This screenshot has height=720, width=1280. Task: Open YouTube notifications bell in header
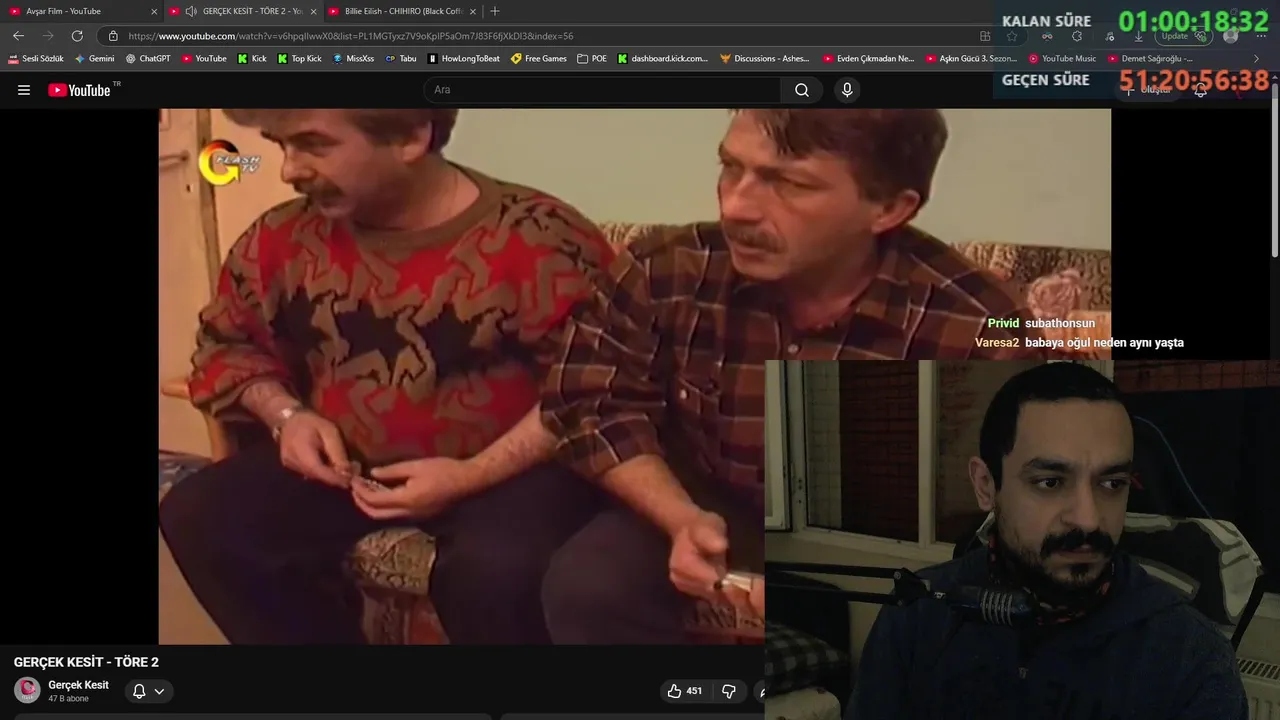point(1200,90)
